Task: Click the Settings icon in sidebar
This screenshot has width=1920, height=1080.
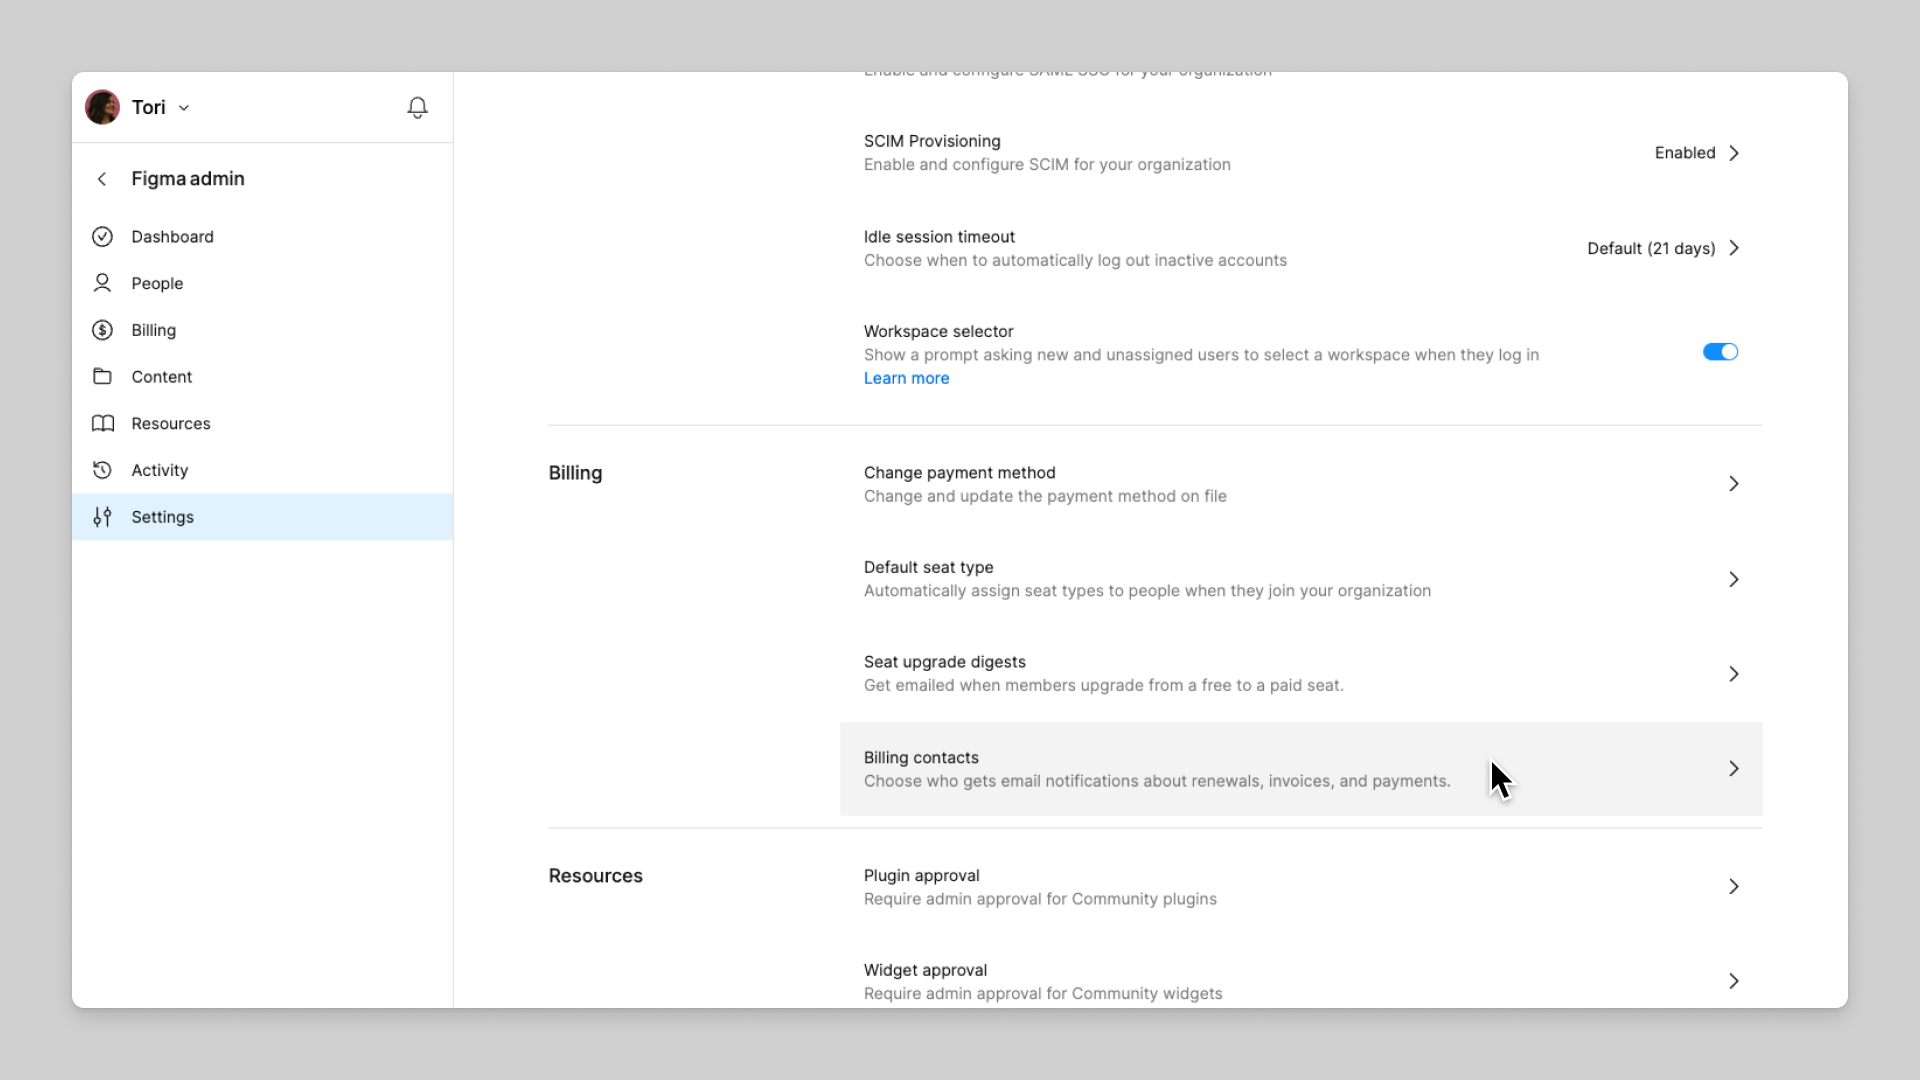Action: coord(102,516)
